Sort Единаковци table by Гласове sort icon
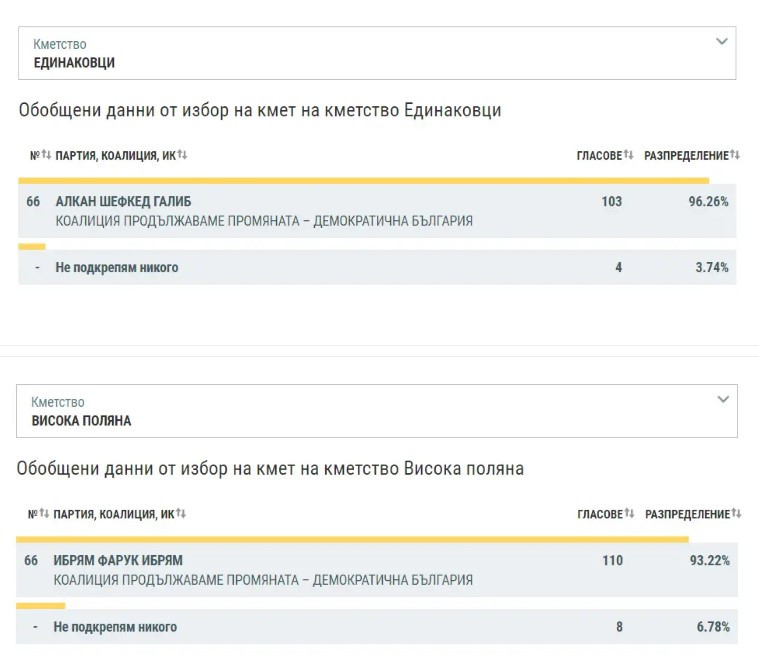759x663 pixels. coord(629,155)
